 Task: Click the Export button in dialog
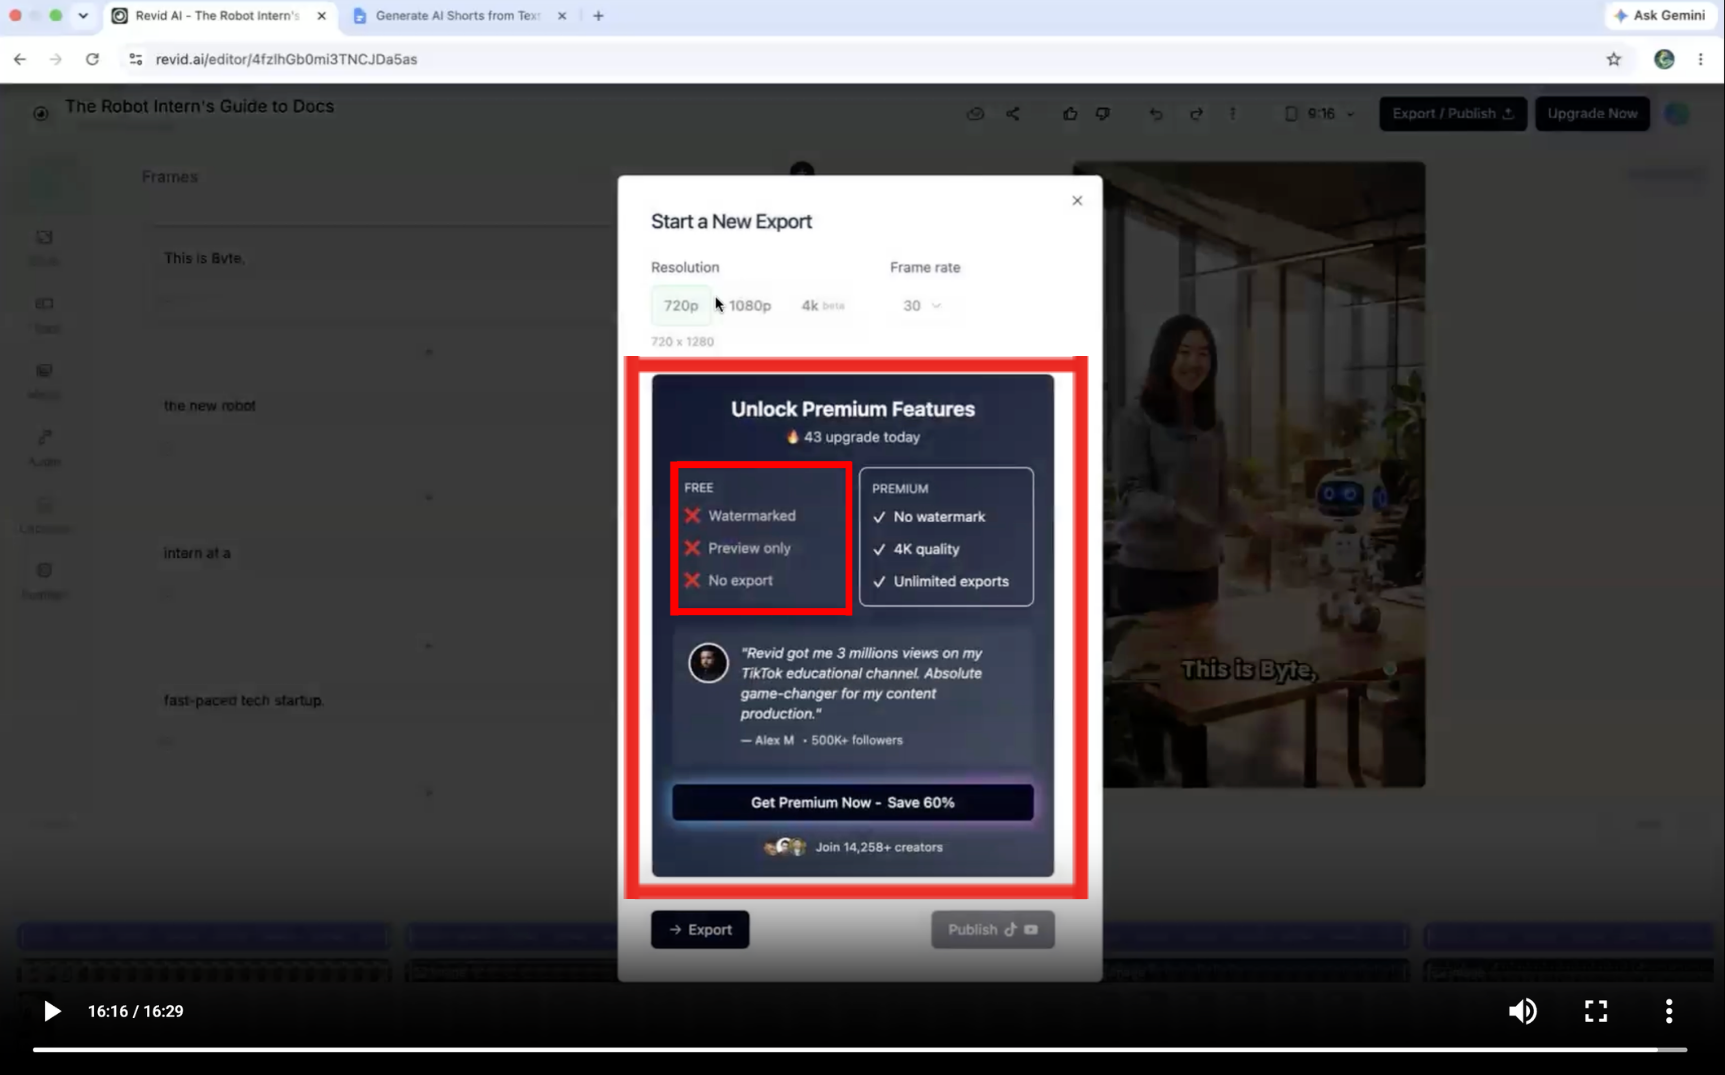point(700,930)
